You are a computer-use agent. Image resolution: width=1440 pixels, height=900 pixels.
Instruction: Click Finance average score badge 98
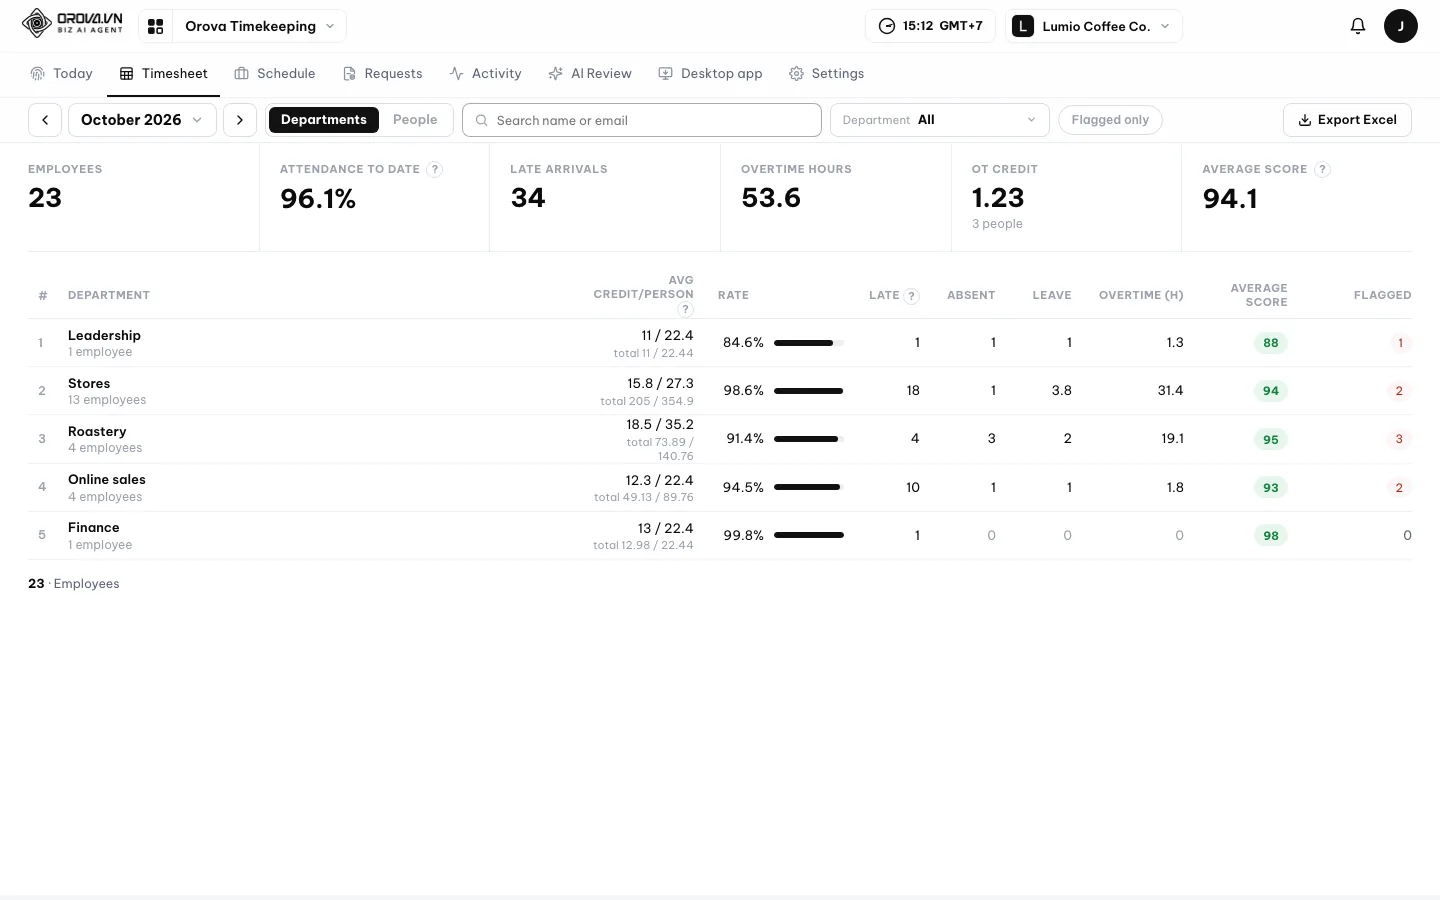pyautogui.click(x=1271, y=536)
